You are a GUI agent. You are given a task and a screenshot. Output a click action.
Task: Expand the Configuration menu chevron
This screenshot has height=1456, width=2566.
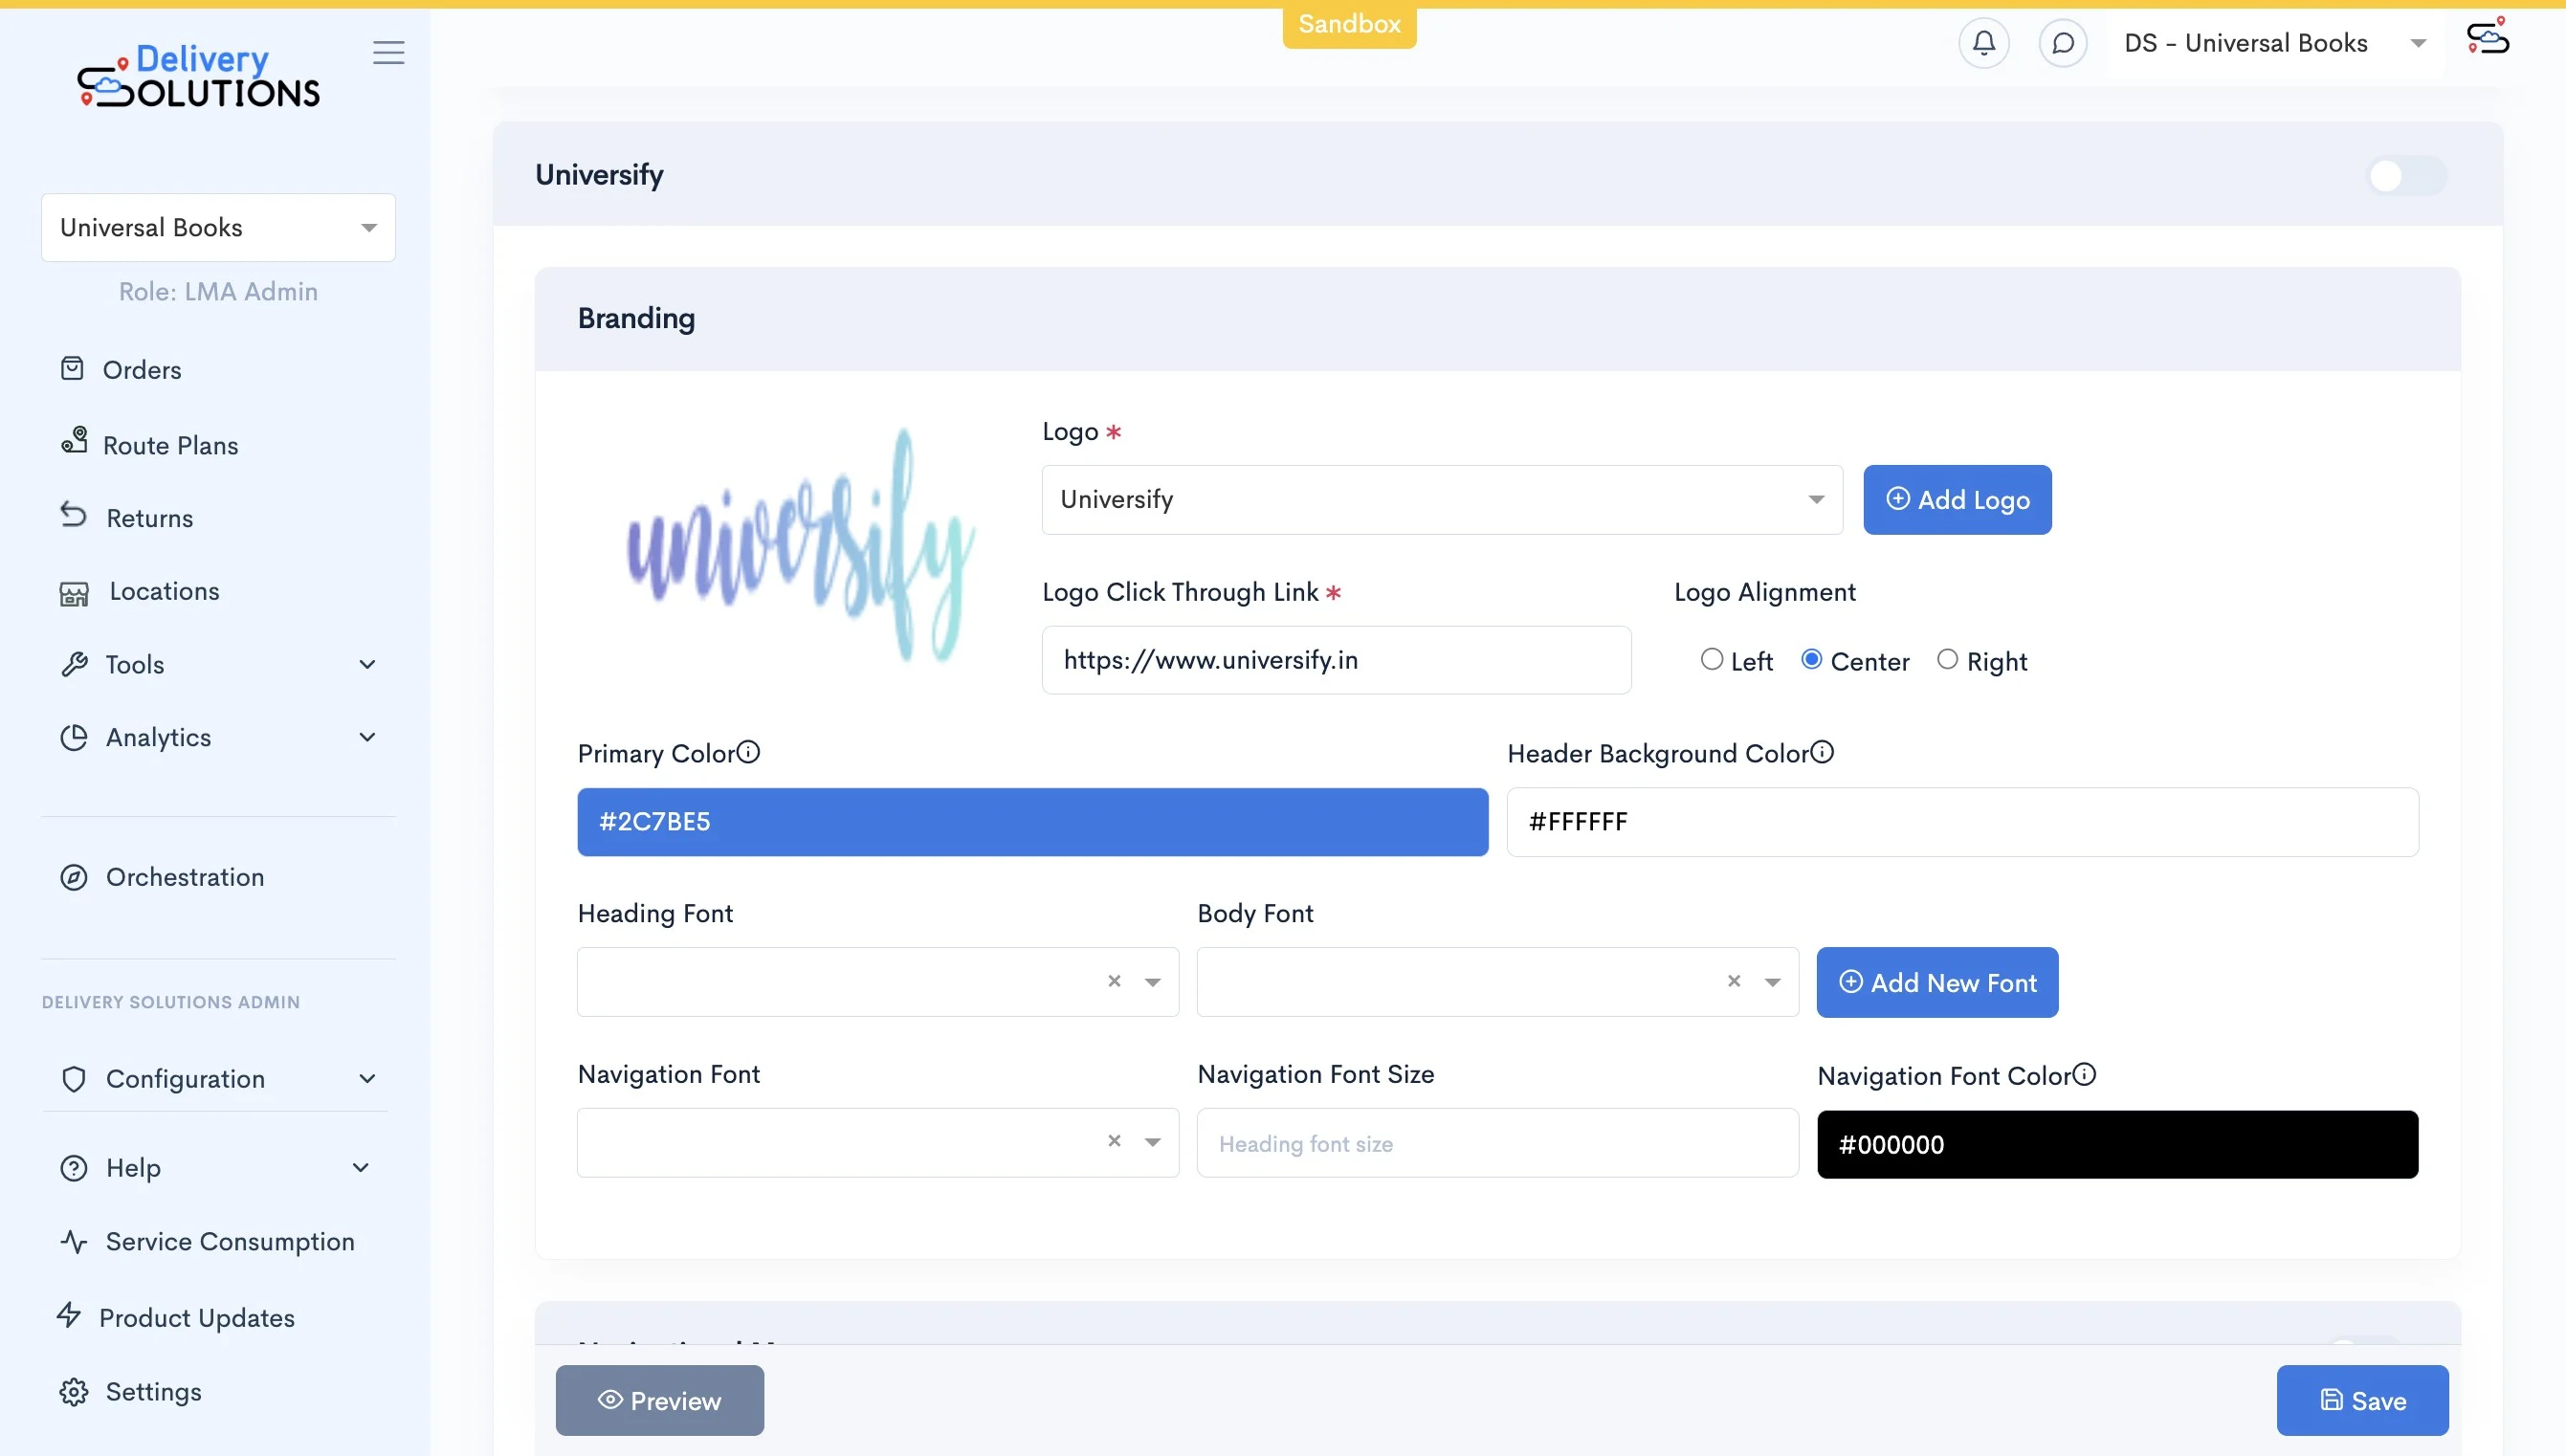[x=367, y=1079]
